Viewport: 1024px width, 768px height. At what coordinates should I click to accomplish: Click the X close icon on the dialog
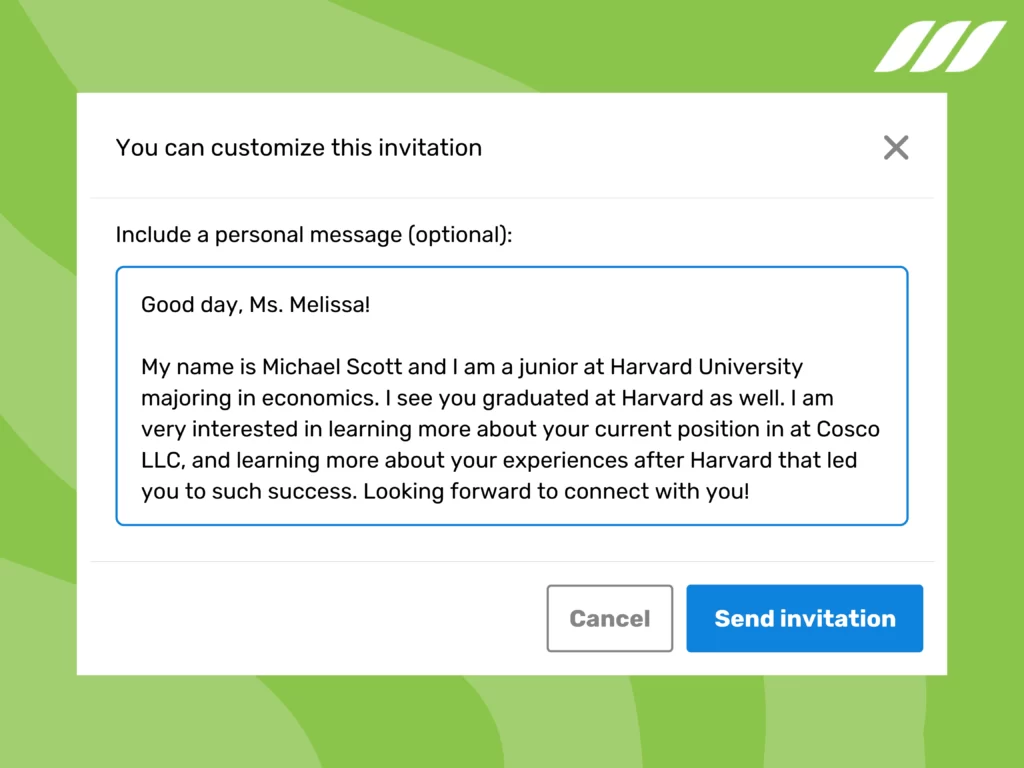[x=896, y=147]
